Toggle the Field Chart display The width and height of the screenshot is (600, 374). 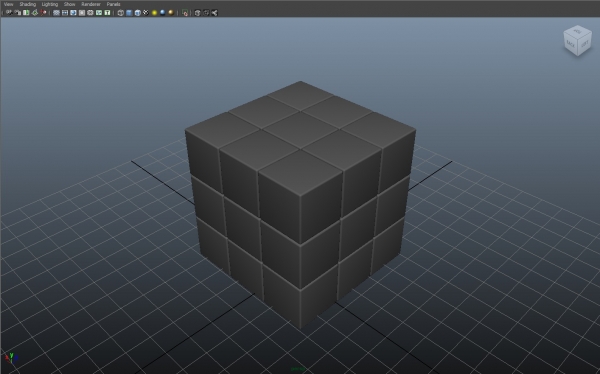pos(90,13)
